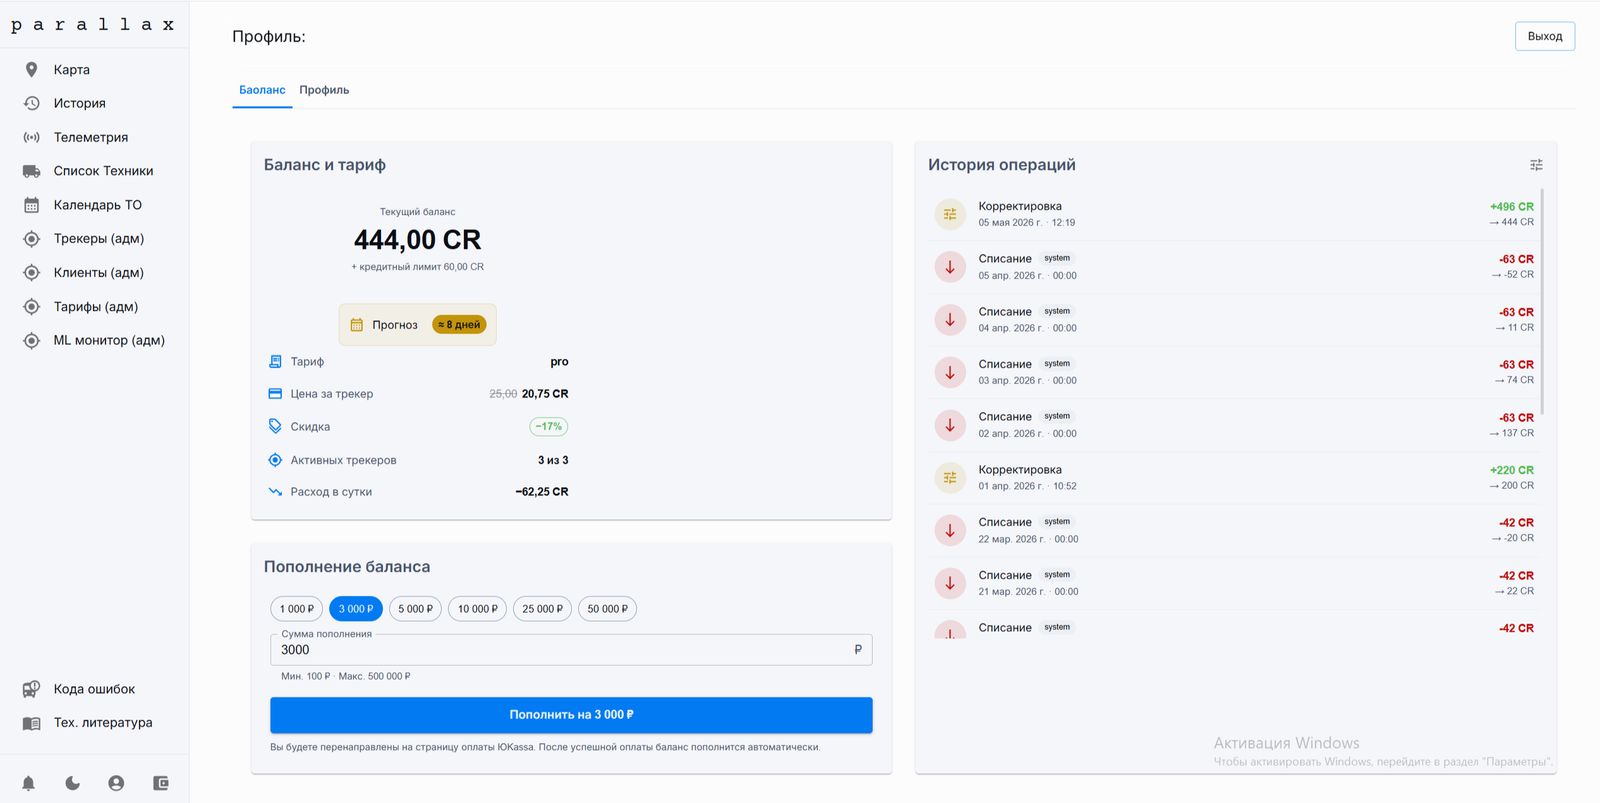This screenshot has width=1600, height=803.
Task: Click the Списание arrow icon for 22 мар. 2026
Action: coord(950,530)
